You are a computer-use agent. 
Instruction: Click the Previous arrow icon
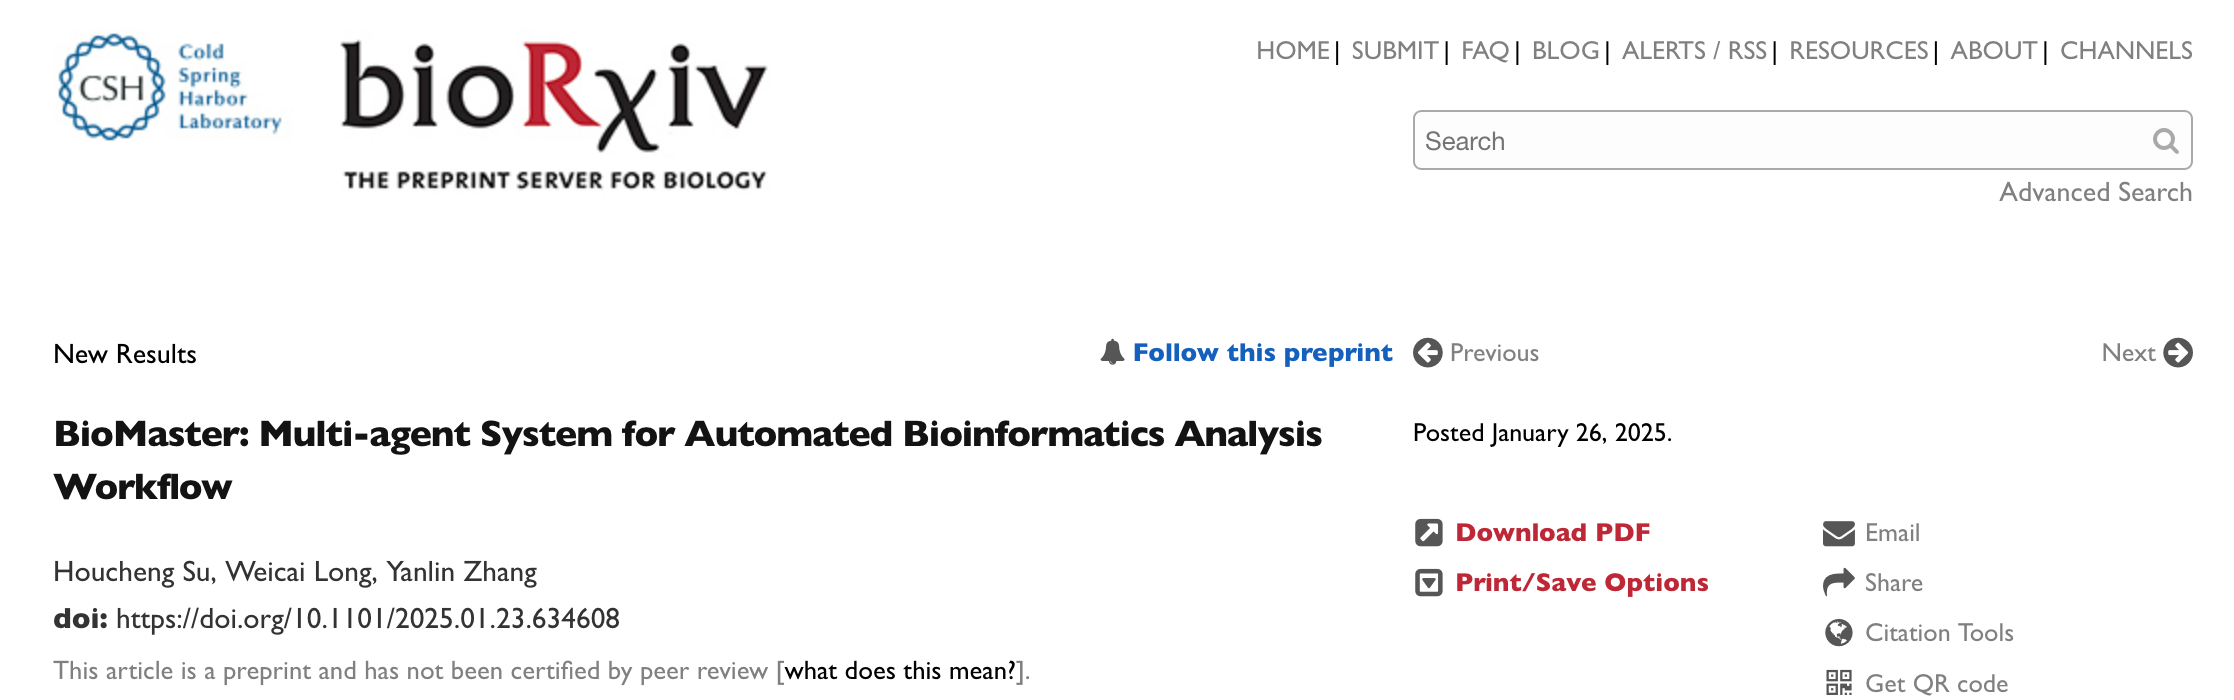click(1427, 353)
